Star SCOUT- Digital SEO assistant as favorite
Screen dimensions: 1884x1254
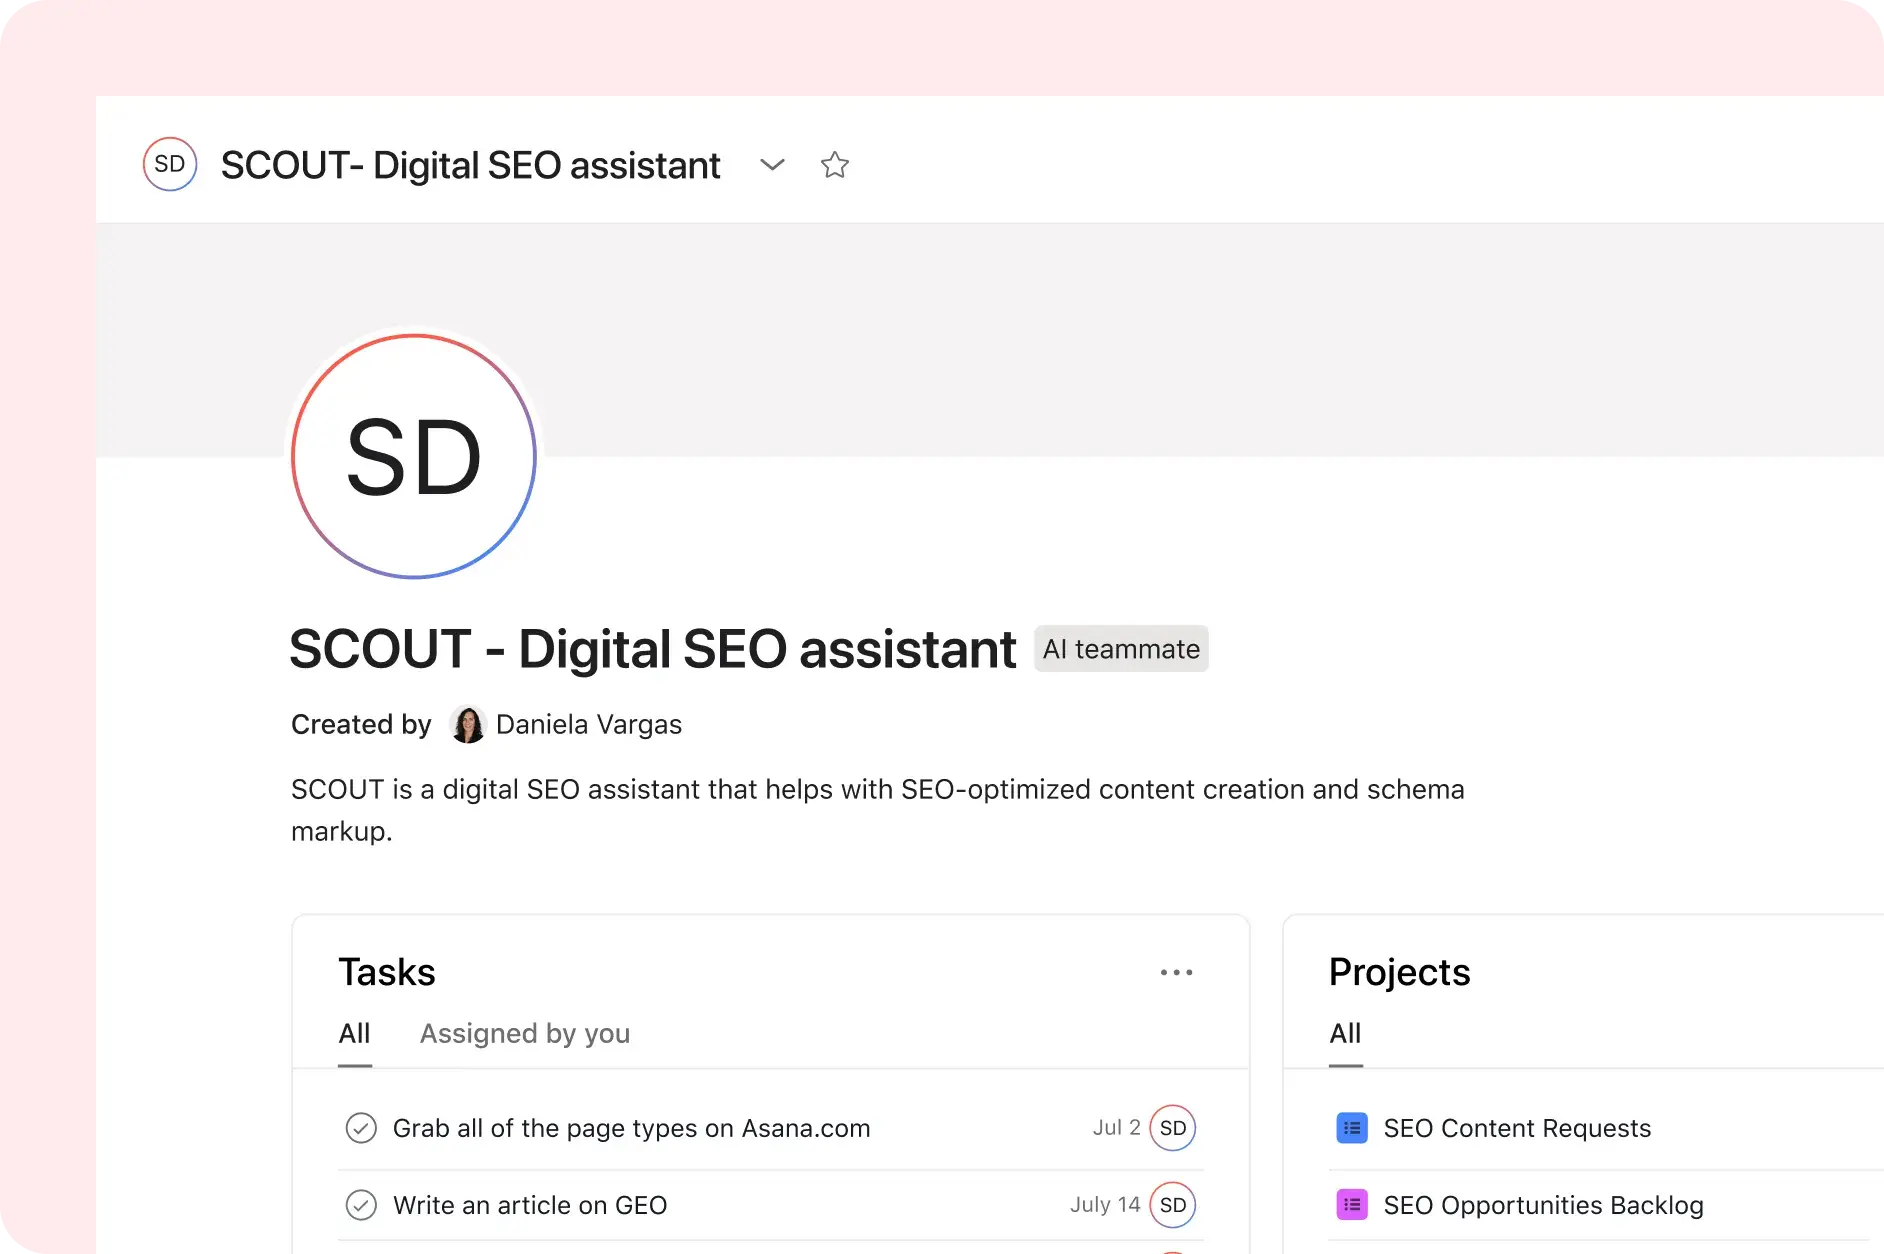coord(835,165)
